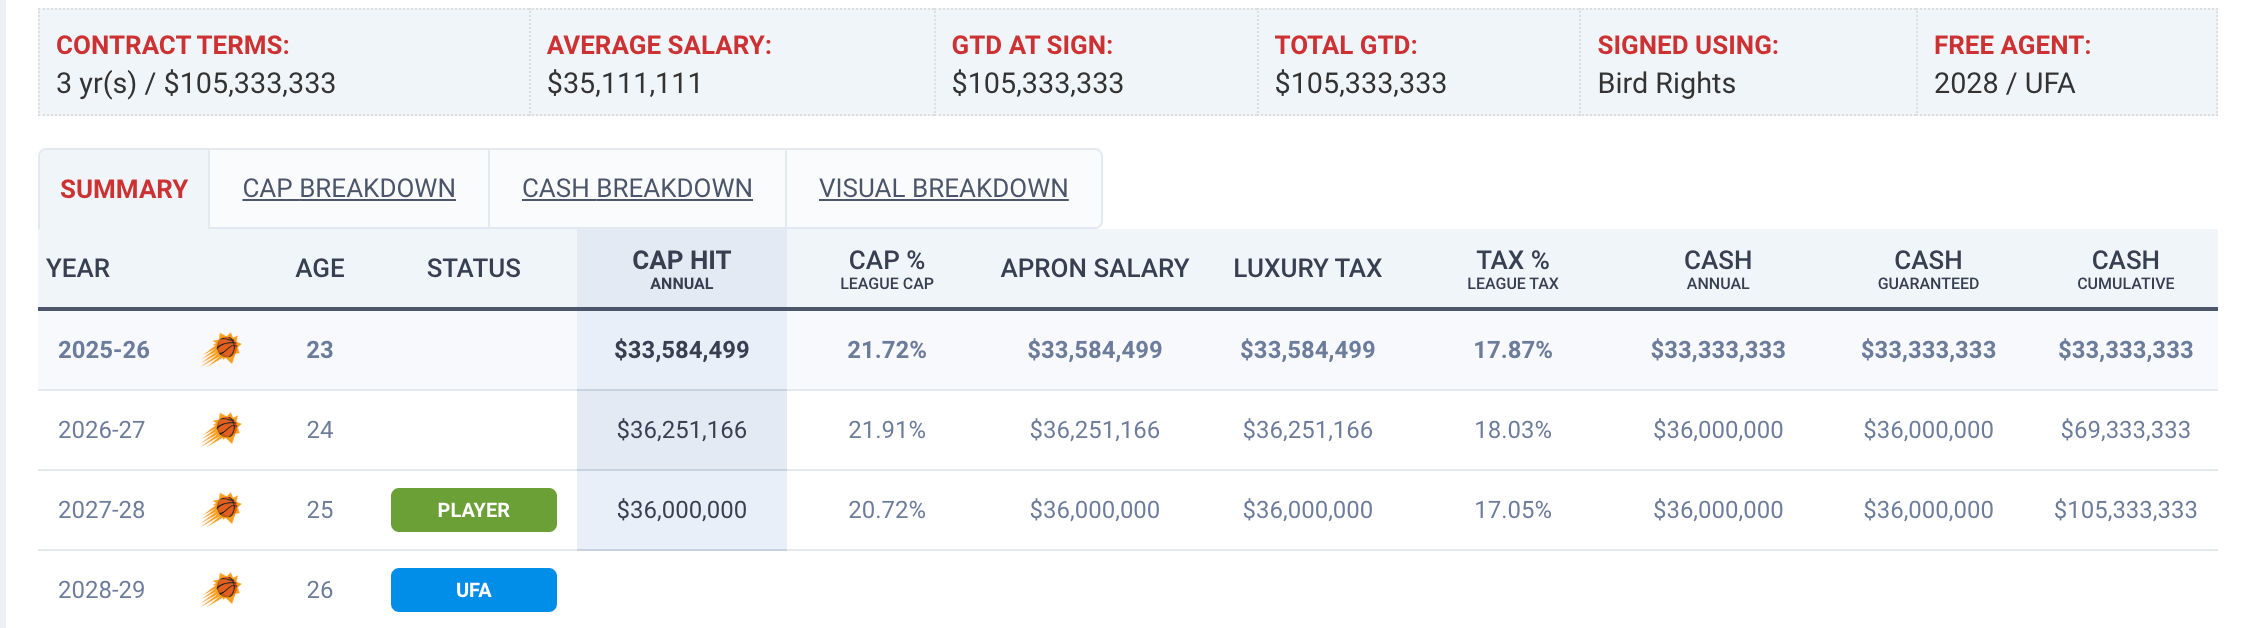This screenshot has width=2250, height=628.
Task: Click the Apron Salary column header
Action: (1094, 268)
